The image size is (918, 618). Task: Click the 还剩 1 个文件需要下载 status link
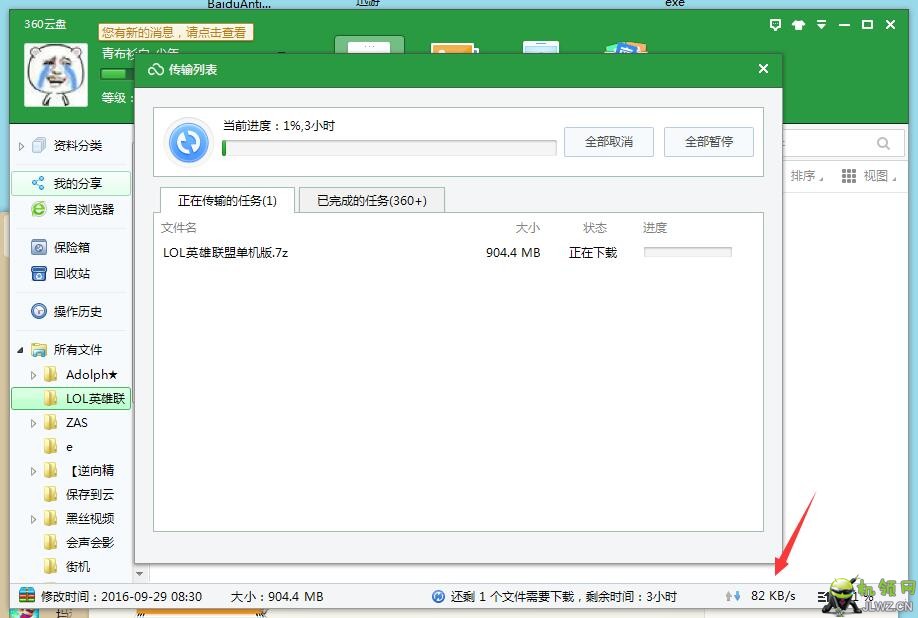564,596
